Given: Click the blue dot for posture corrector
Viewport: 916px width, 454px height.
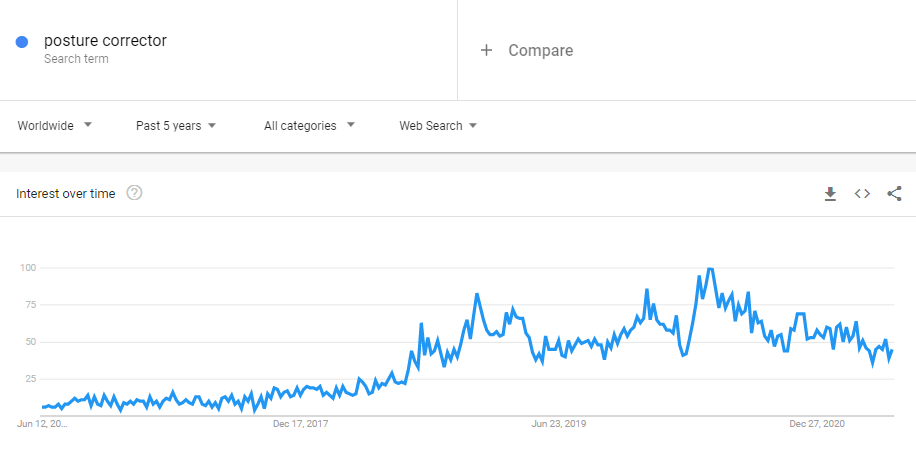Looking at the screenshot, I should tap(22, 42).
